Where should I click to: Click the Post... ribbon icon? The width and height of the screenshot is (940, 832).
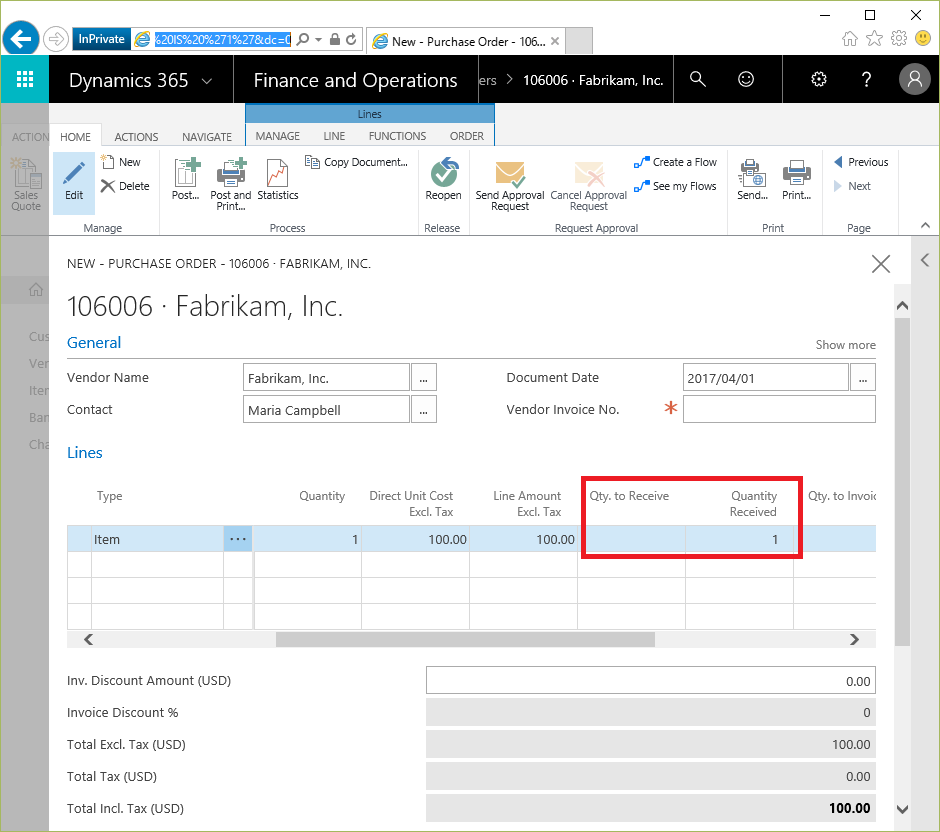pyautogui.click(x=186, y=179)
